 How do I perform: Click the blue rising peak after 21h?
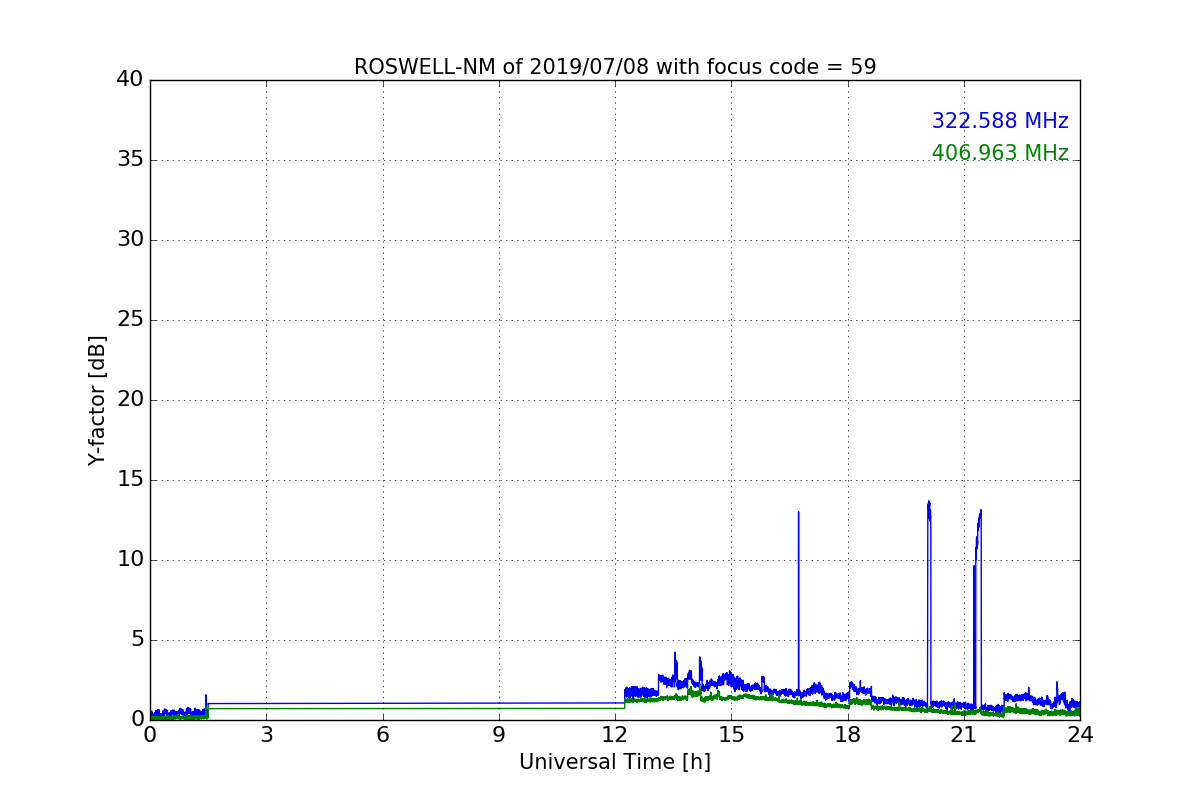978,610
